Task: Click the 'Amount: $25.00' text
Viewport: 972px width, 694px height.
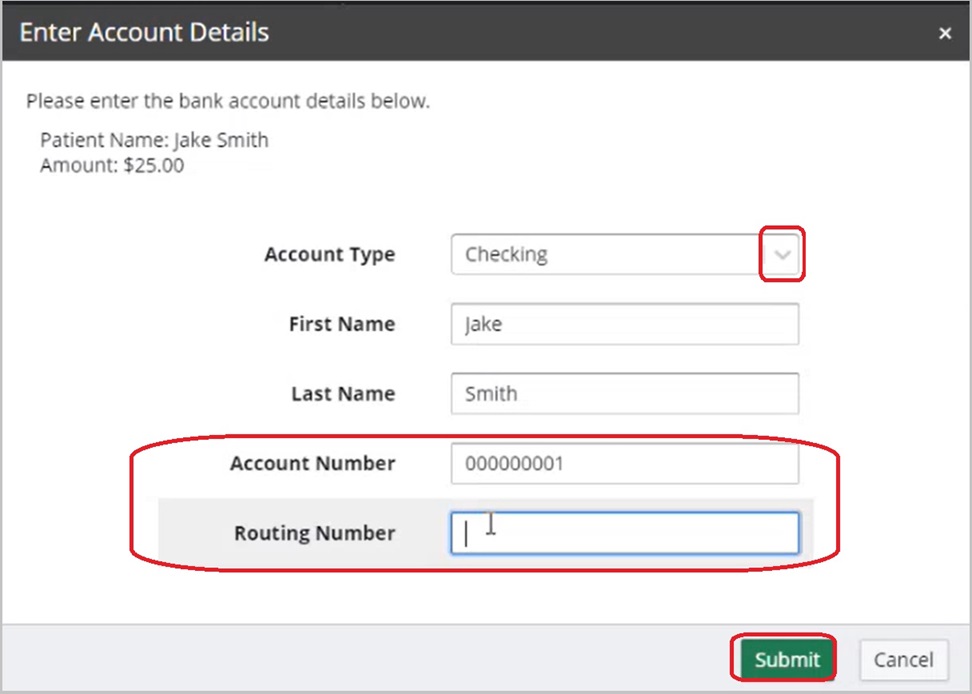Action: point(112,165)
